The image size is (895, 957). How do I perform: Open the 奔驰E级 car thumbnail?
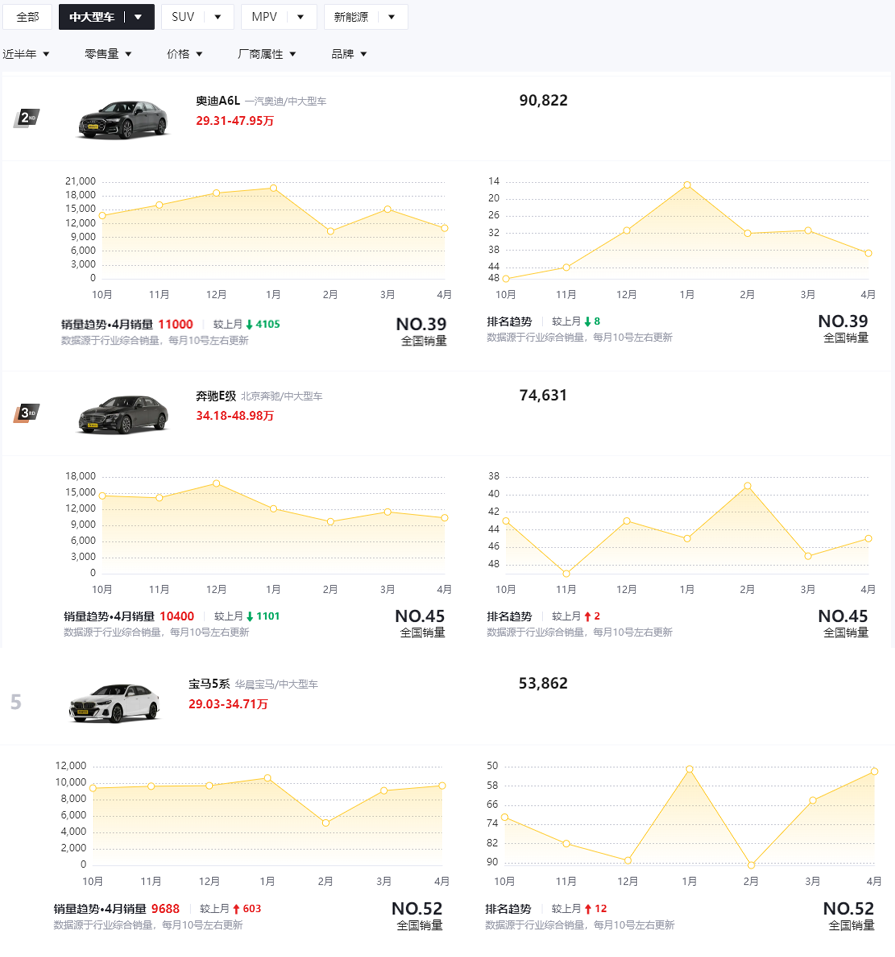tap(123, 414)
